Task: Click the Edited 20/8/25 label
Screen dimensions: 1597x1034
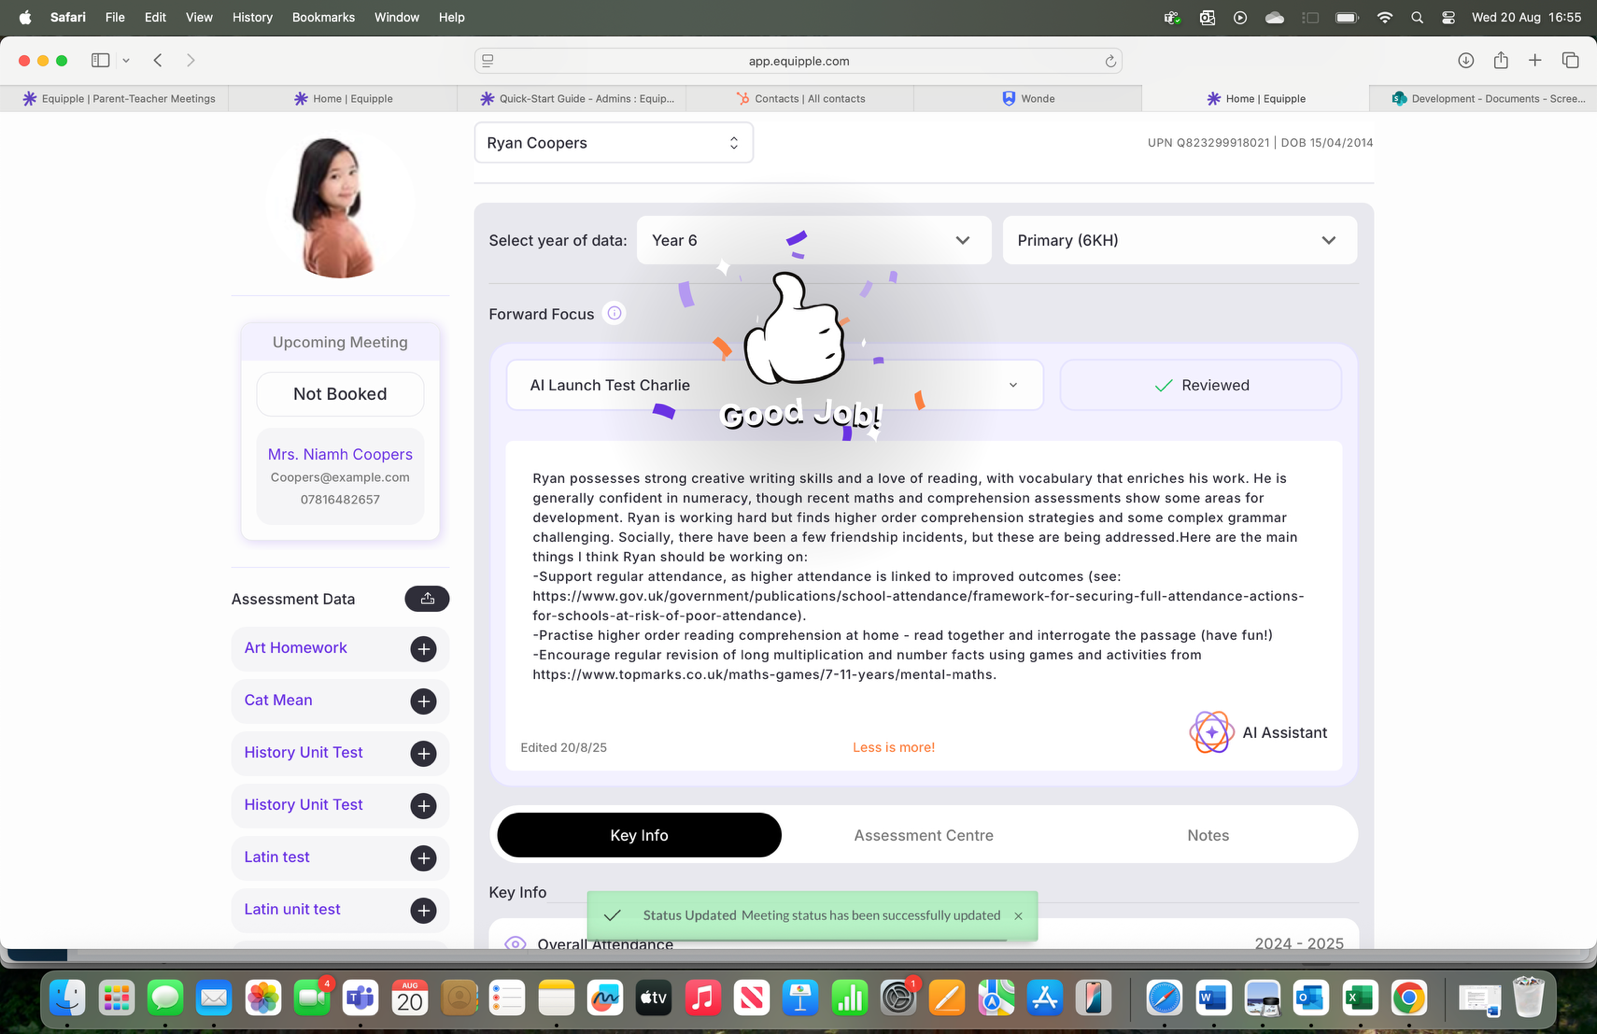Action: [x=563, y=747]
